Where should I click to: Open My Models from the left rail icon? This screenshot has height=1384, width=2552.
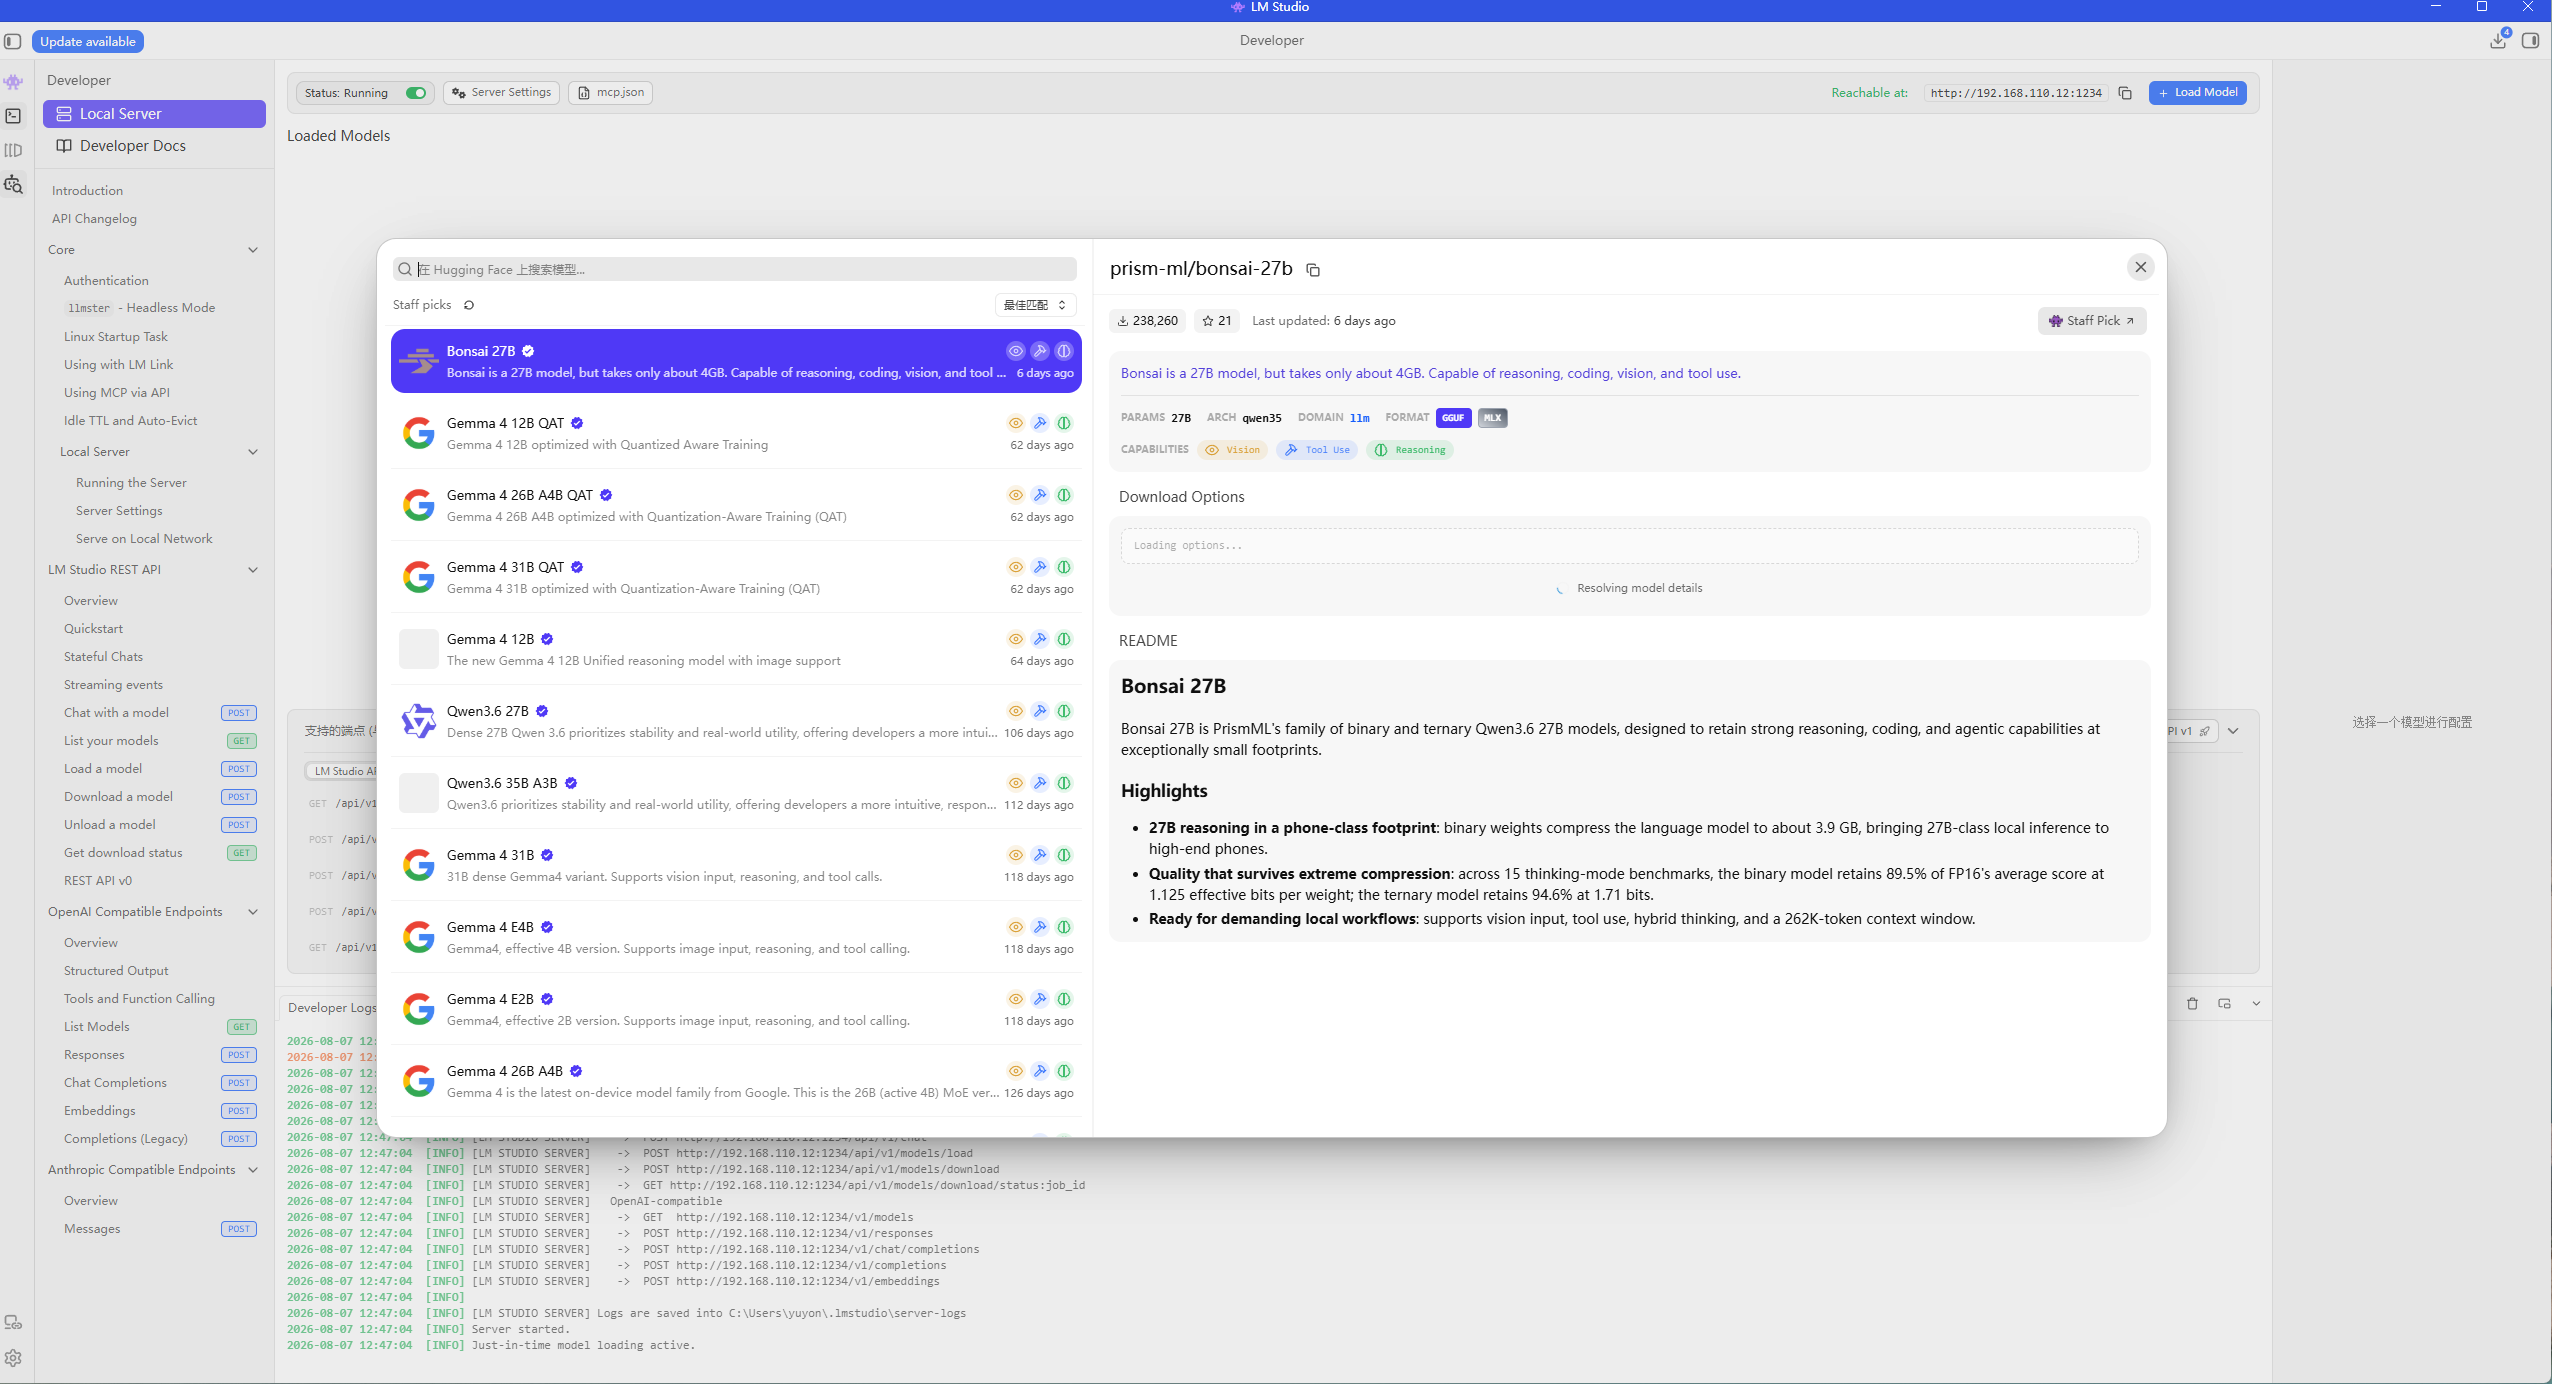tap(13, 150)
